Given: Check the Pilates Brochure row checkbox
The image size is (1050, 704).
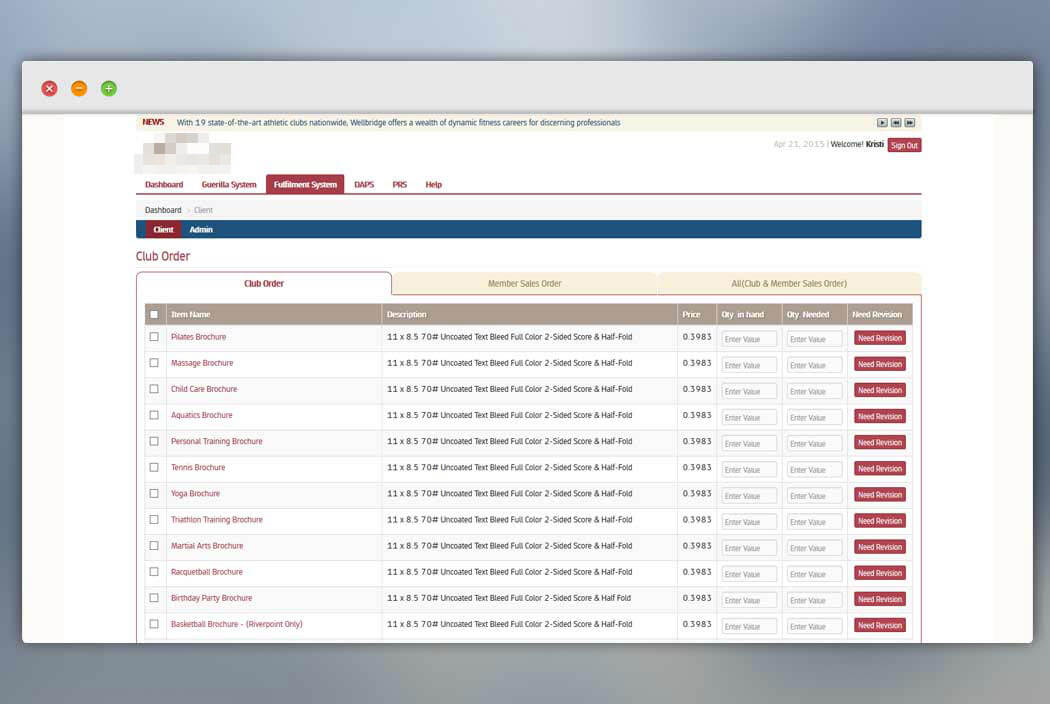Looking at the screenshot, I should pos(154,337).
